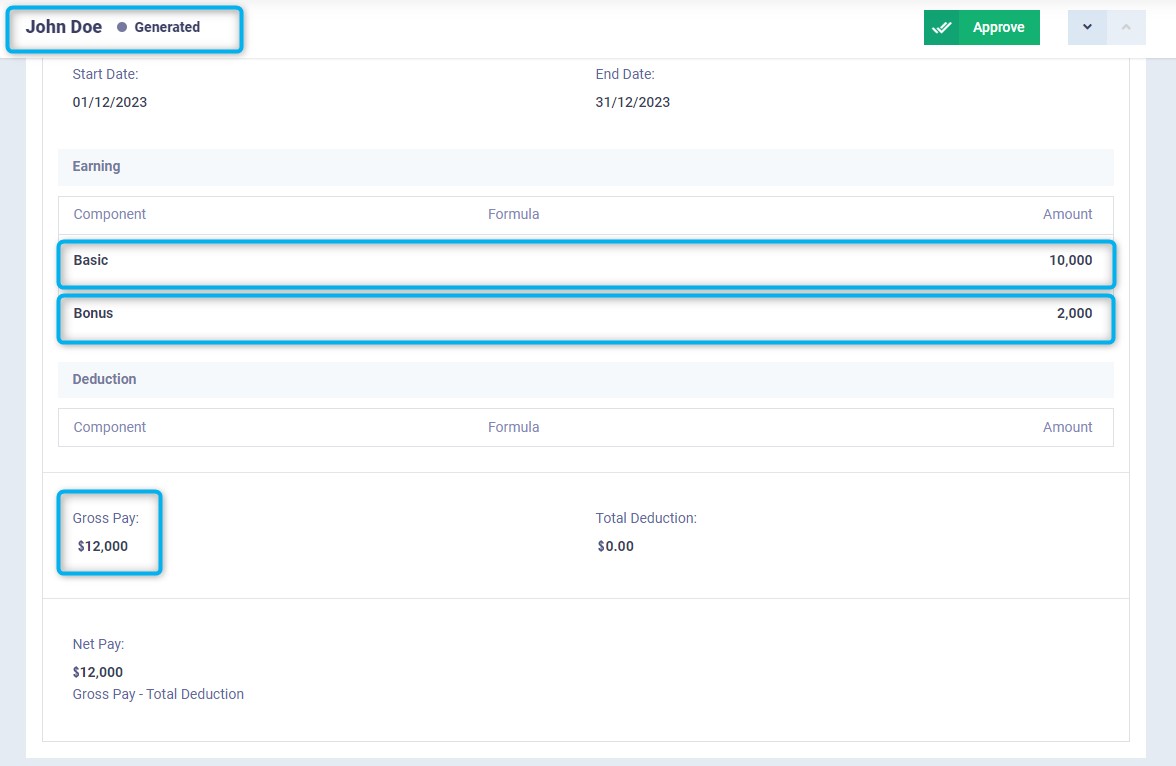Image resolution: width=1176 pixels, height=766 pixels.
Task: Click the greyed-out up chevron button
Action: click(1126, 27)
